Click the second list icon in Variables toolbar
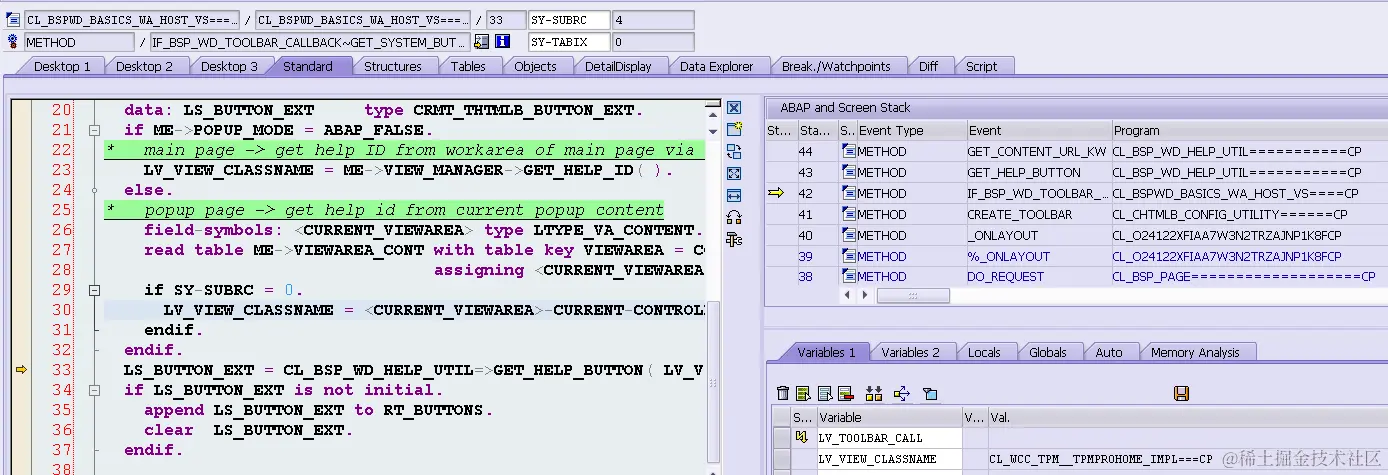 825,394
